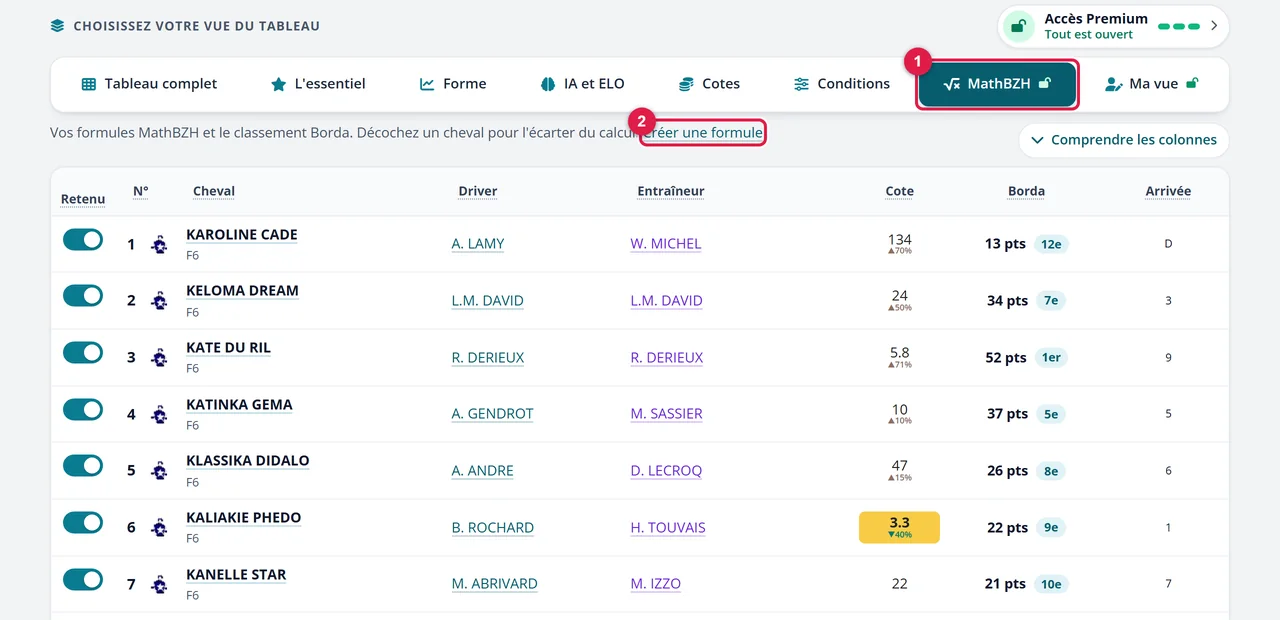1280x620 pixels.
Task: Open the Accès Premium panel
Action: [1113, 26]
